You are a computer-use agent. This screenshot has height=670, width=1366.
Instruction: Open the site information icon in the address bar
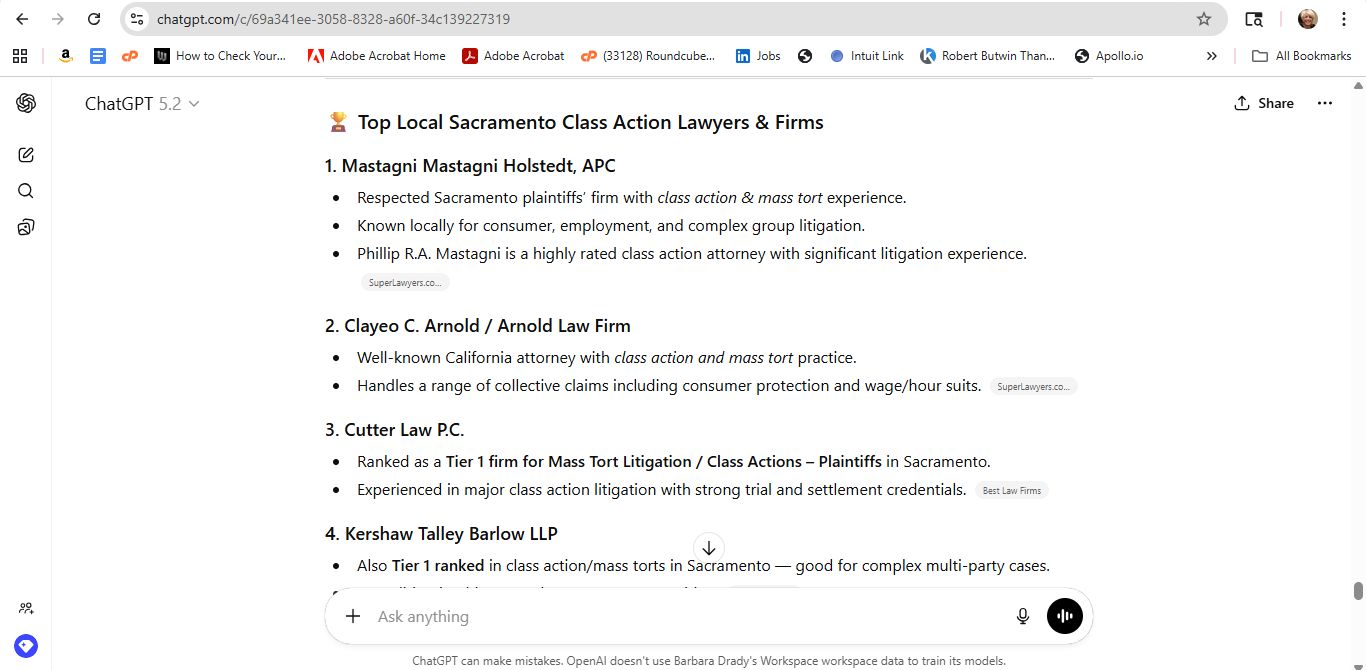click(x=138, y=19)
